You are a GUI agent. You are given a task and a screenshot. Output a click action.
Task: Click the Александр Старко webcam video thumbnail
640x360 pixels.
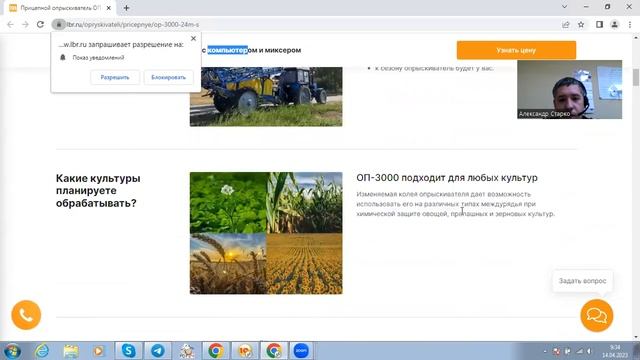pyautogui.click(x=569, y=89)
